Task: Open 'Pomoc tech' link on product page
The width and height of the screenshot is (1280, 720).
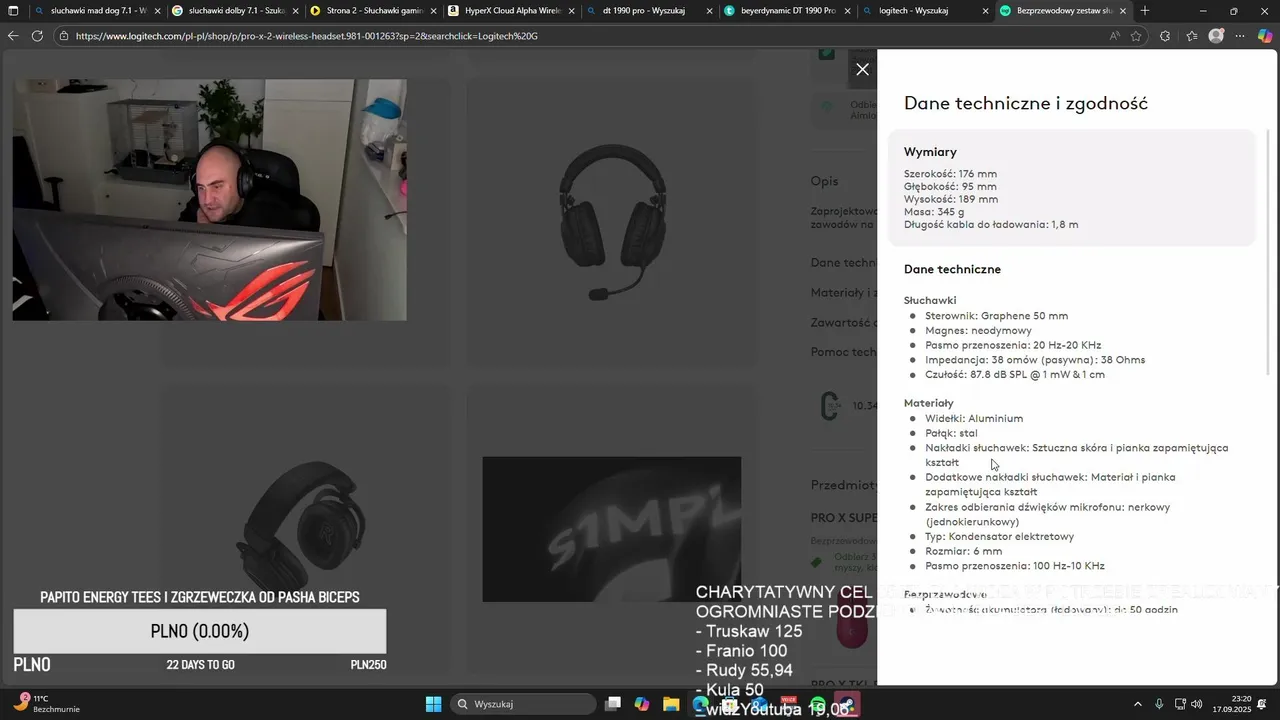Action: pyautogui.click(x=844, y=351)
